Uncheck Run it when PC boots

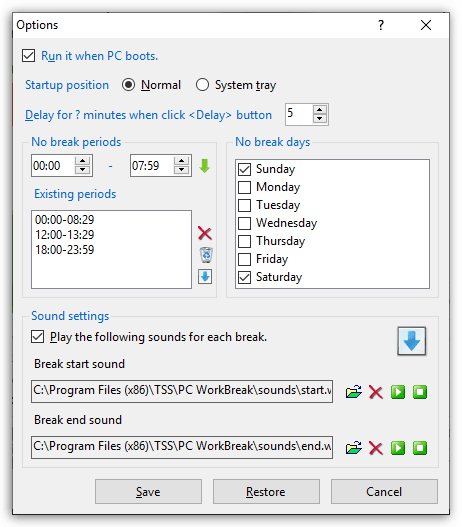29,56
